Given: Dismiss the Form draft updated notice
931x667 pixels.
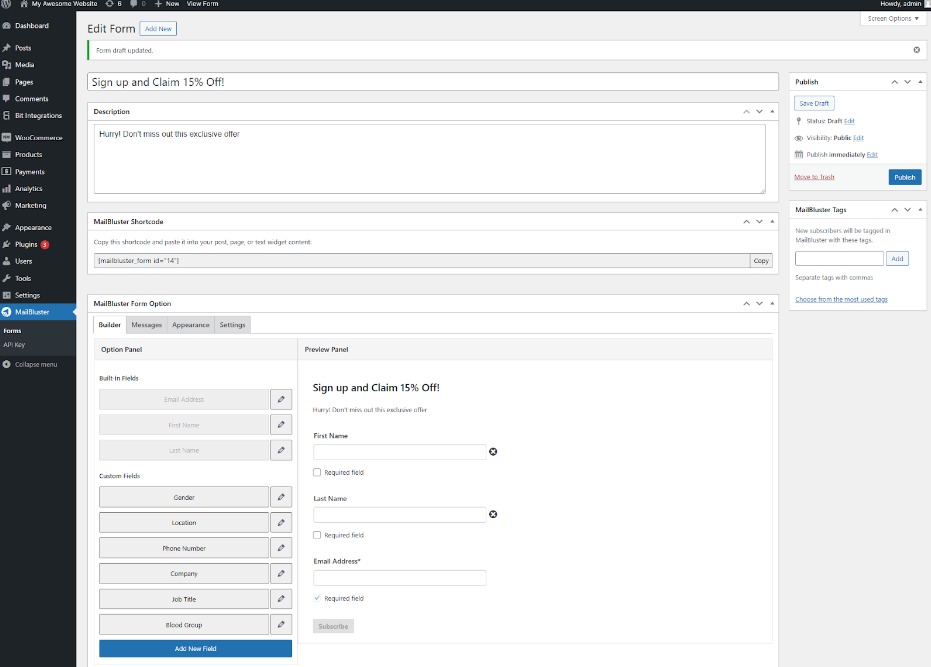Looking at the screenshot, I should tap(917, 49).
